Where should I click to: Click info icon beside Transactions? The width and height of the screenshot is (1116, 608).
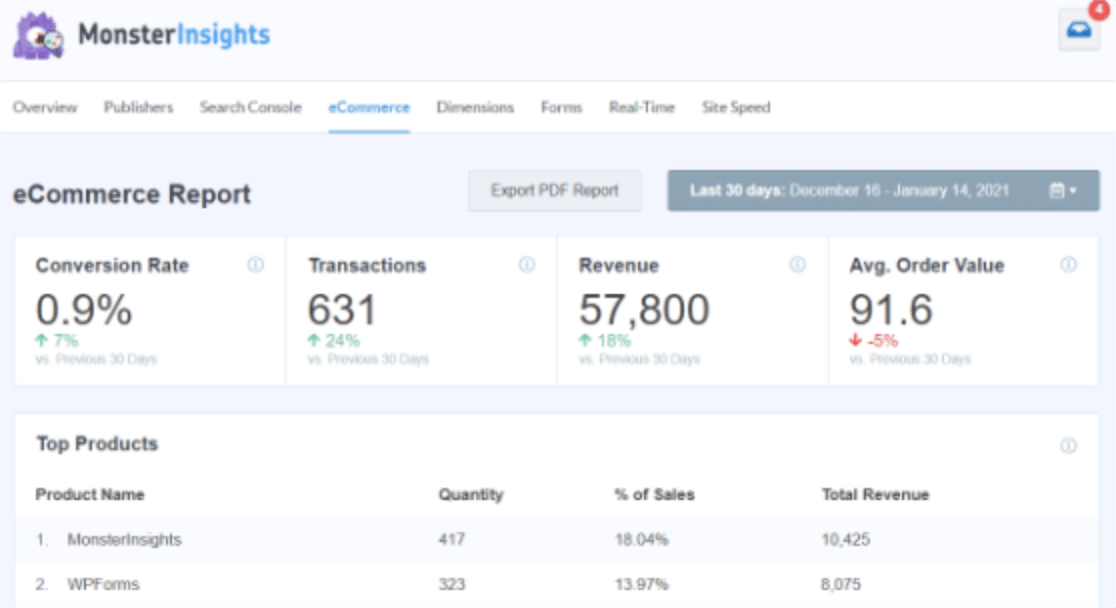point(527,265)
